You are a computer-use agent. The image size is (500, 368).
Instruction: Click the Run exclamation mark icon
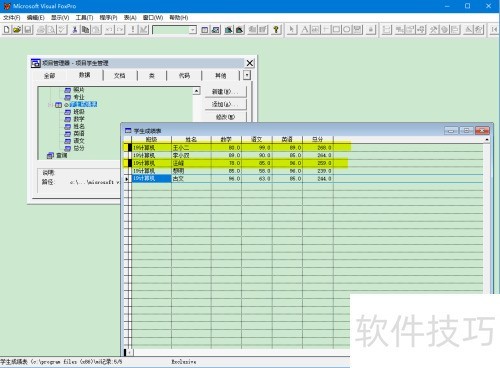click(x=133, y=30)
